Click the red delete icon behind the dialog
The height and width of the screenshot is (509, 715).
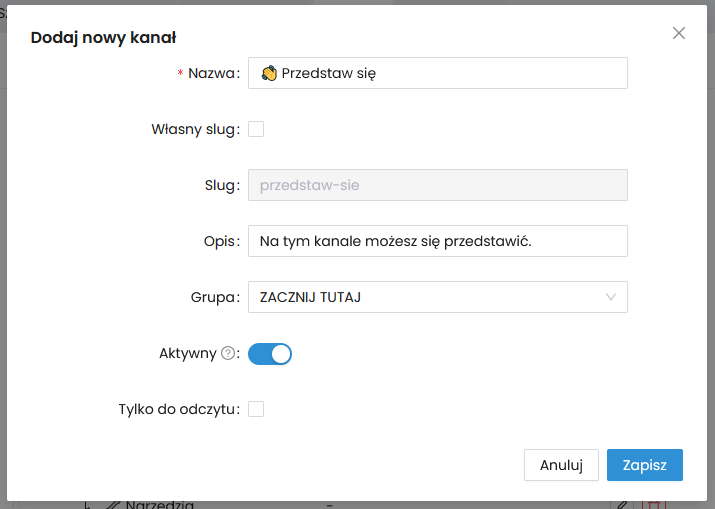(655, 505)
